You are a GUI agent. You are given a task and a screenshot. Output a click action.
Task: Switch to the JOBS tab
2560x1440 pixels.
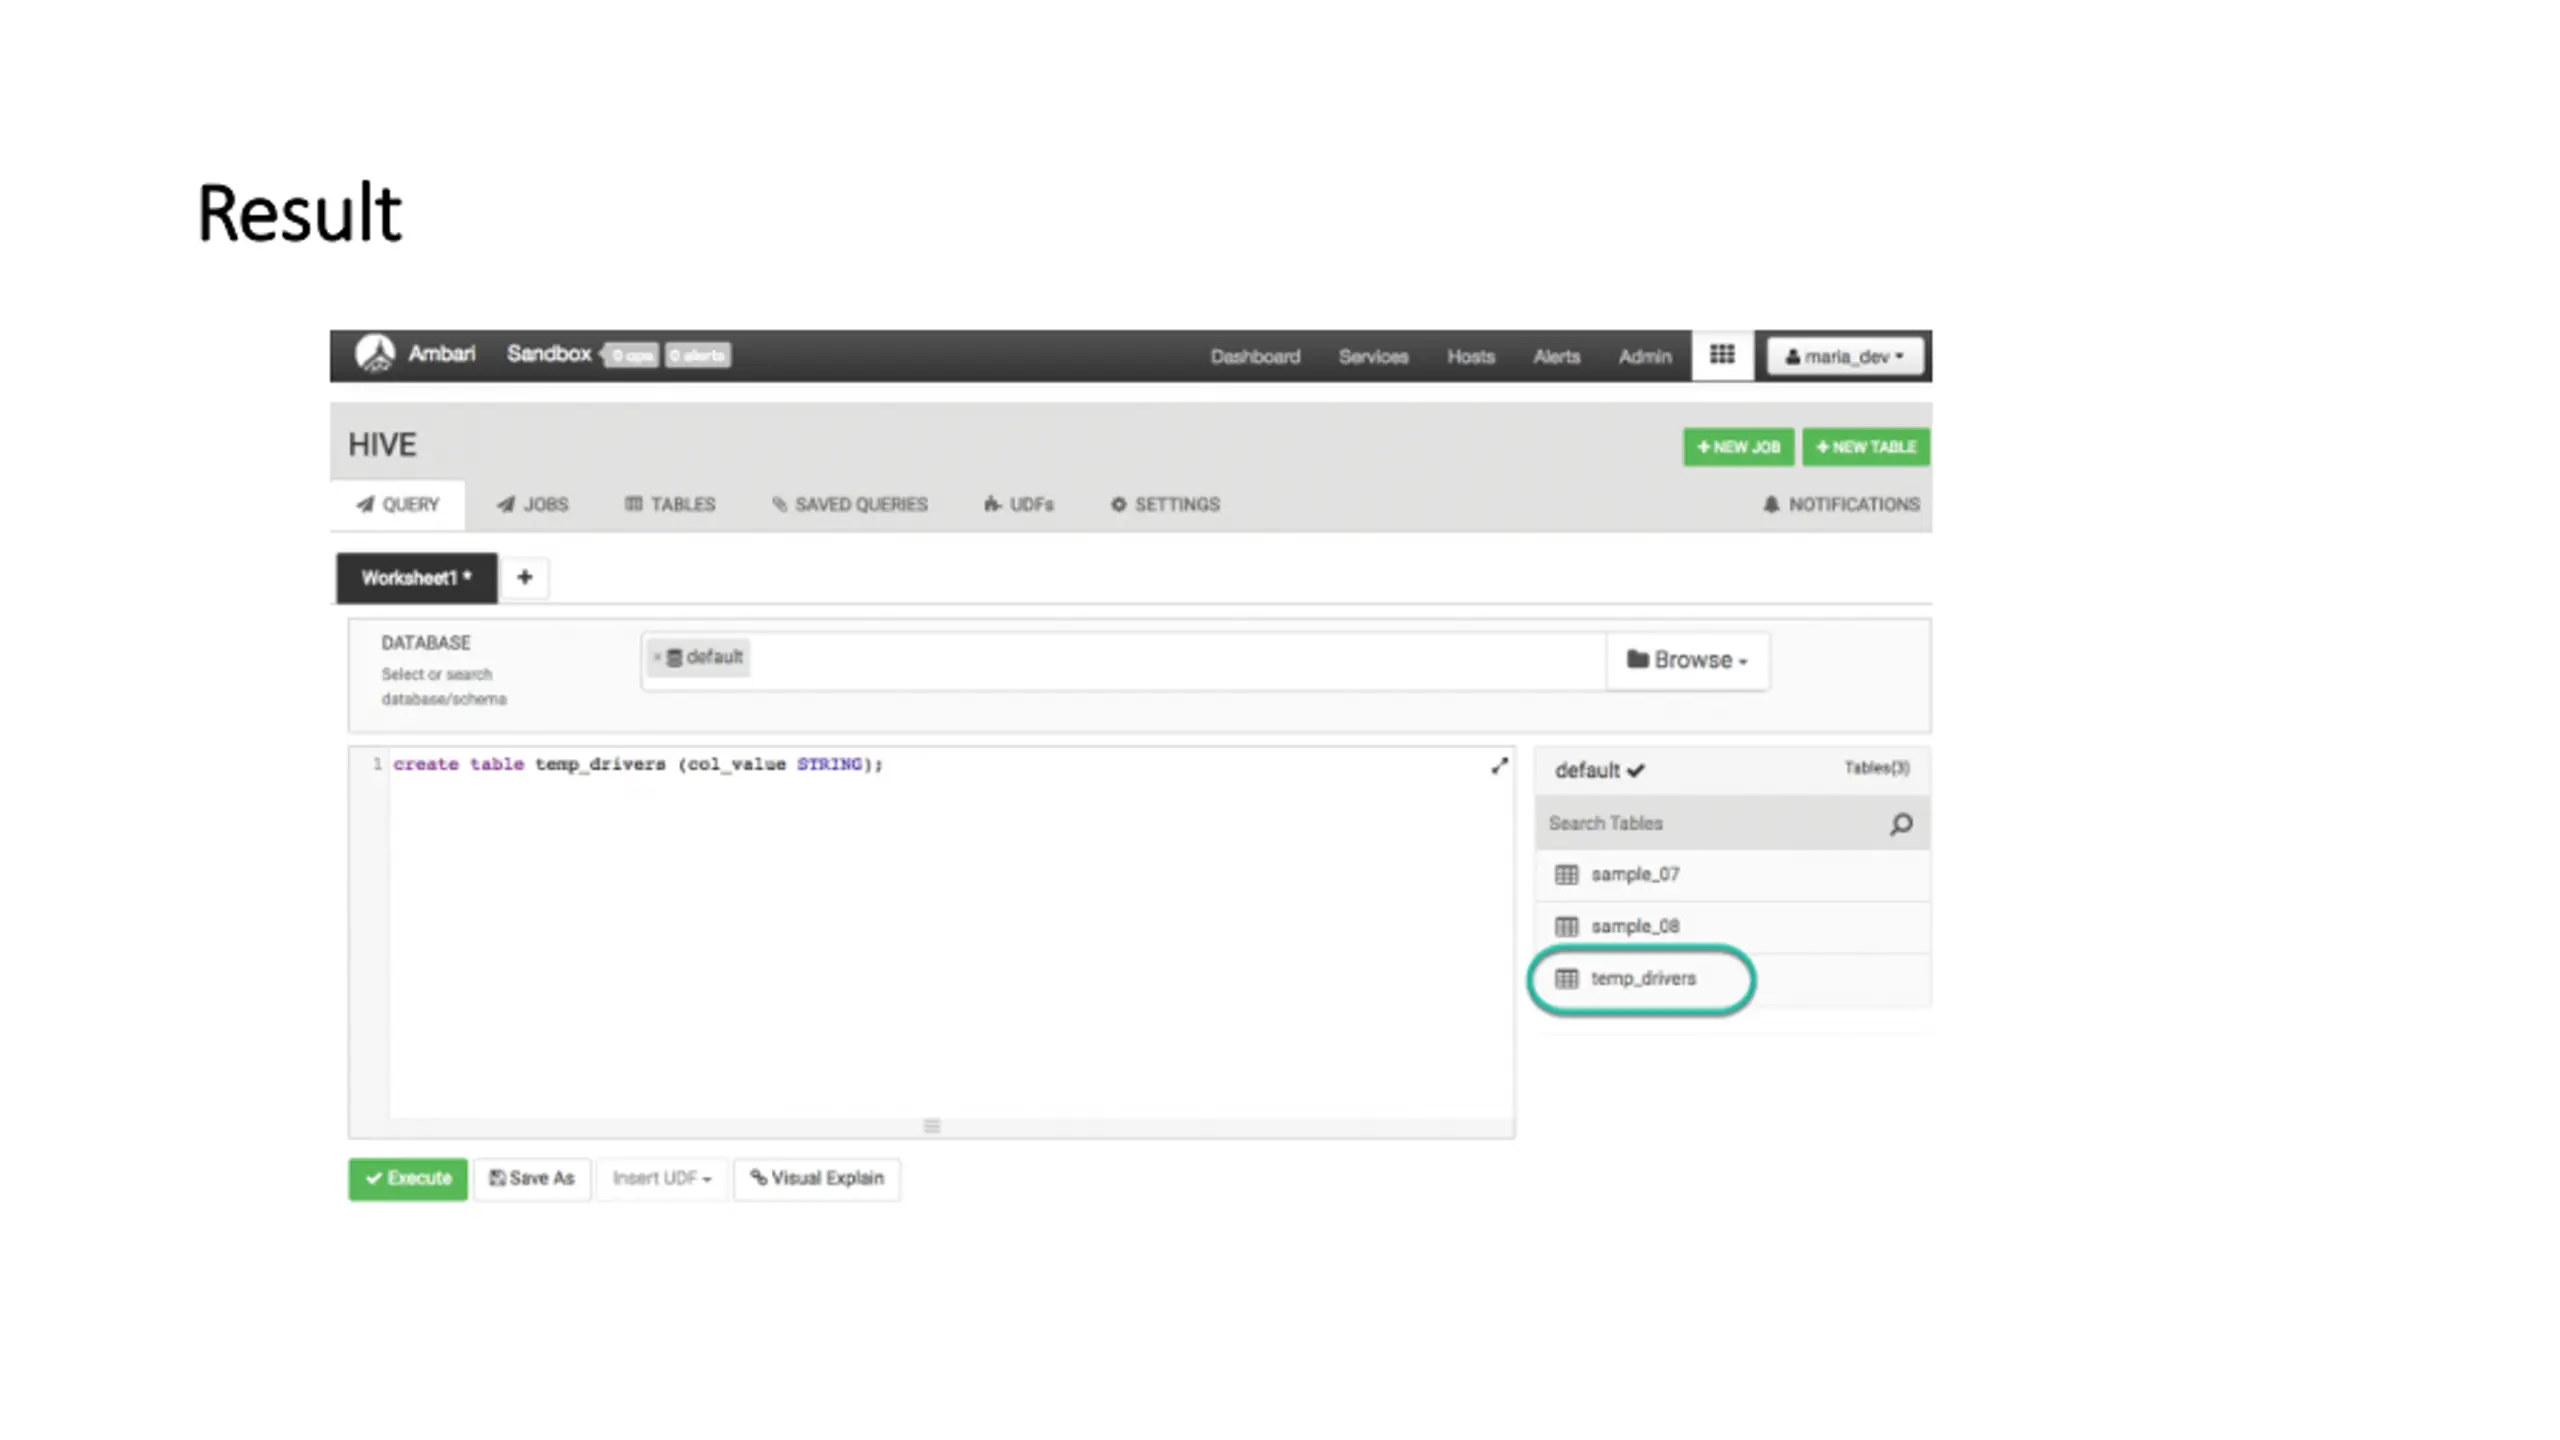(533, 504)
